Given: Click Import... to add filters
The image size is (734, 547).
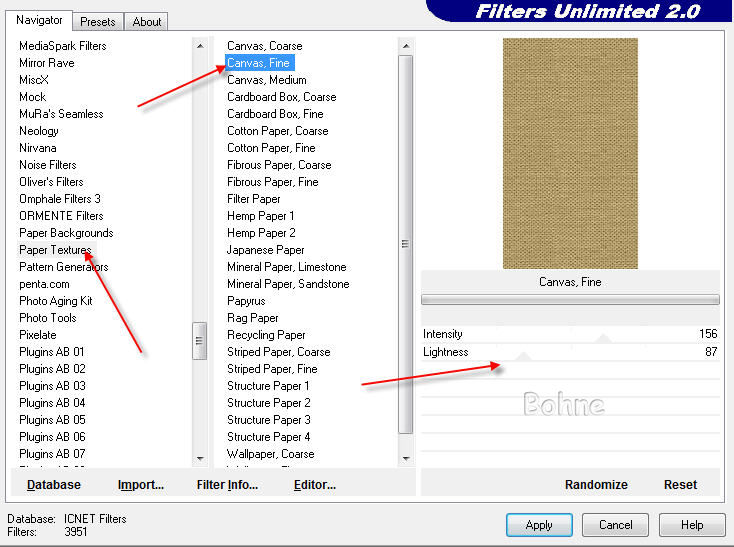Looking at the screenshot, I should click(141, 484).
